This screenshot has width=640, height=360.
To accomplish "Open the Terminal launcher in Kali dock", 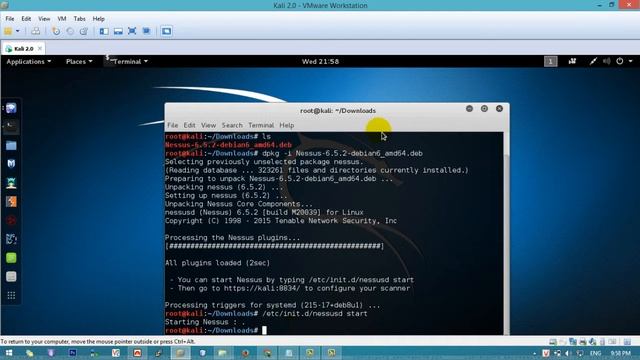I will pyautogui.click(x=11, y=127).
